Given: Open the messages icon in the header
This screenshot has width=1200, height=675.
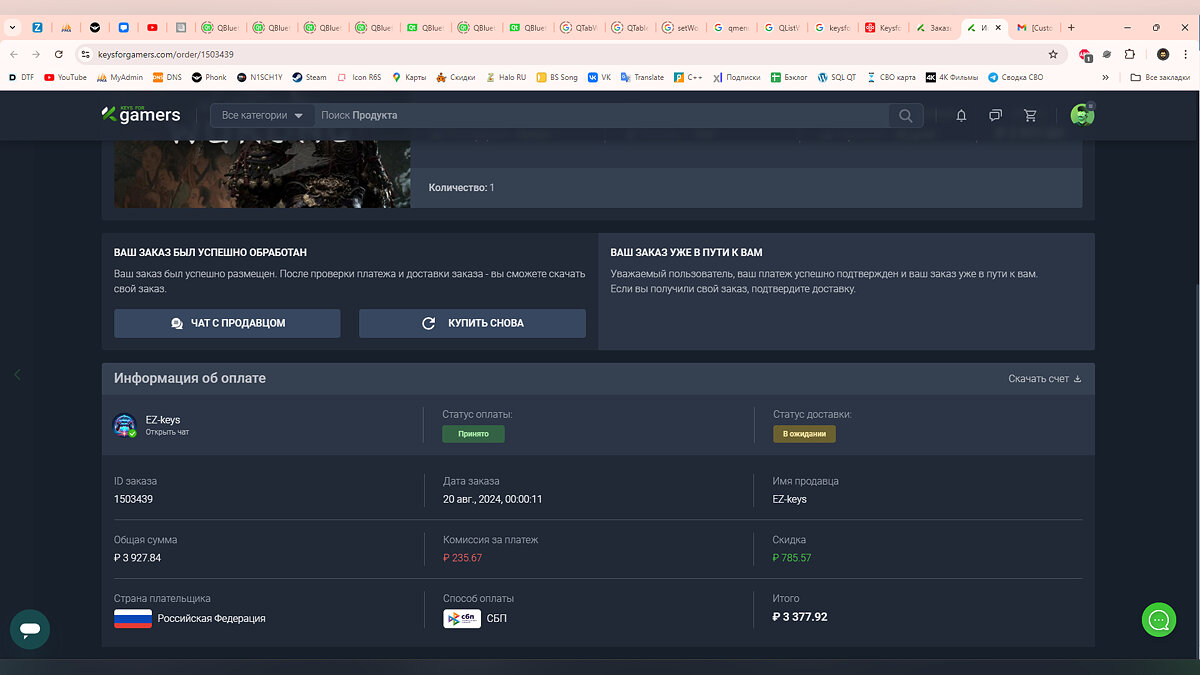Looking at the screenshot, I should coord(995,116).
